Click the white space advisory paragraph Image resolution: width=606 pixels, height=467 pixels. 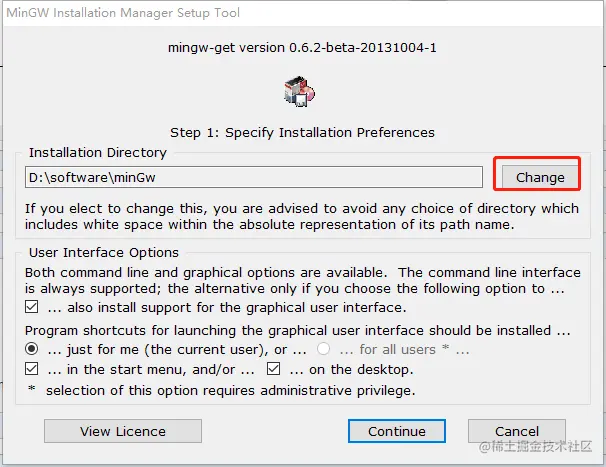302,216
